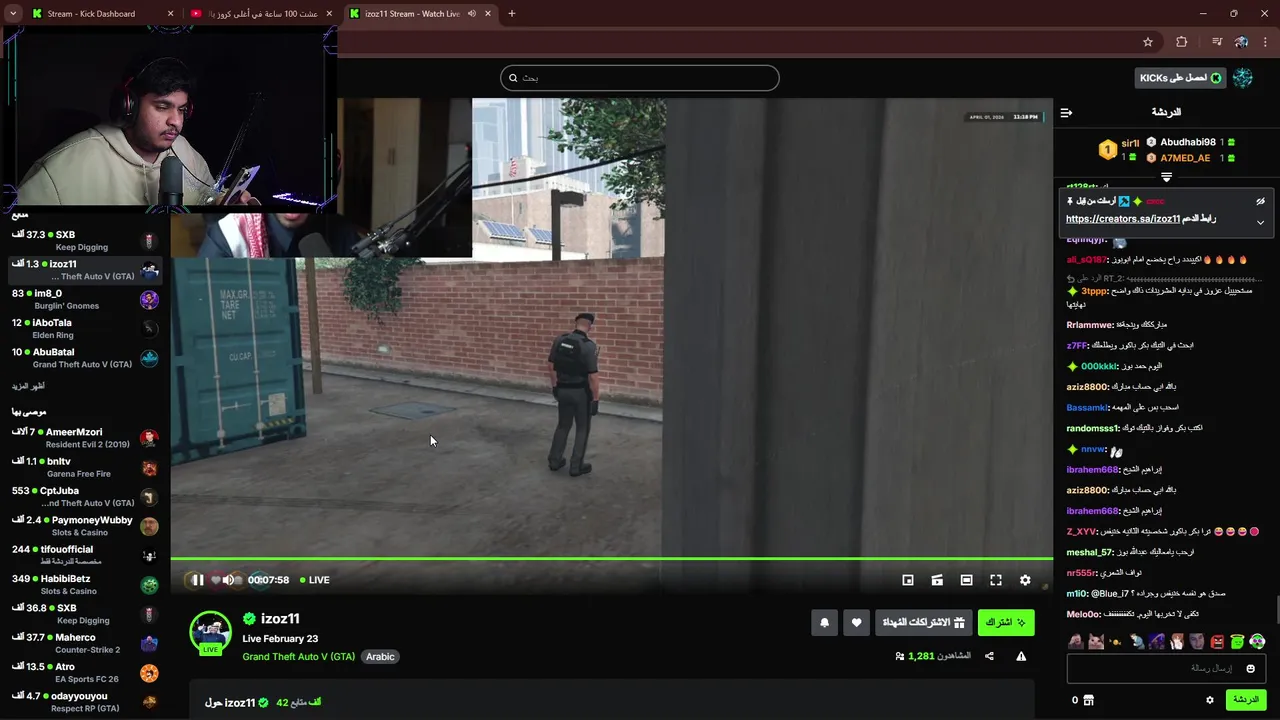Bookmark this page with star icon
The height and width of the screenshot is (720, 1280).
tap(1148, 42)
